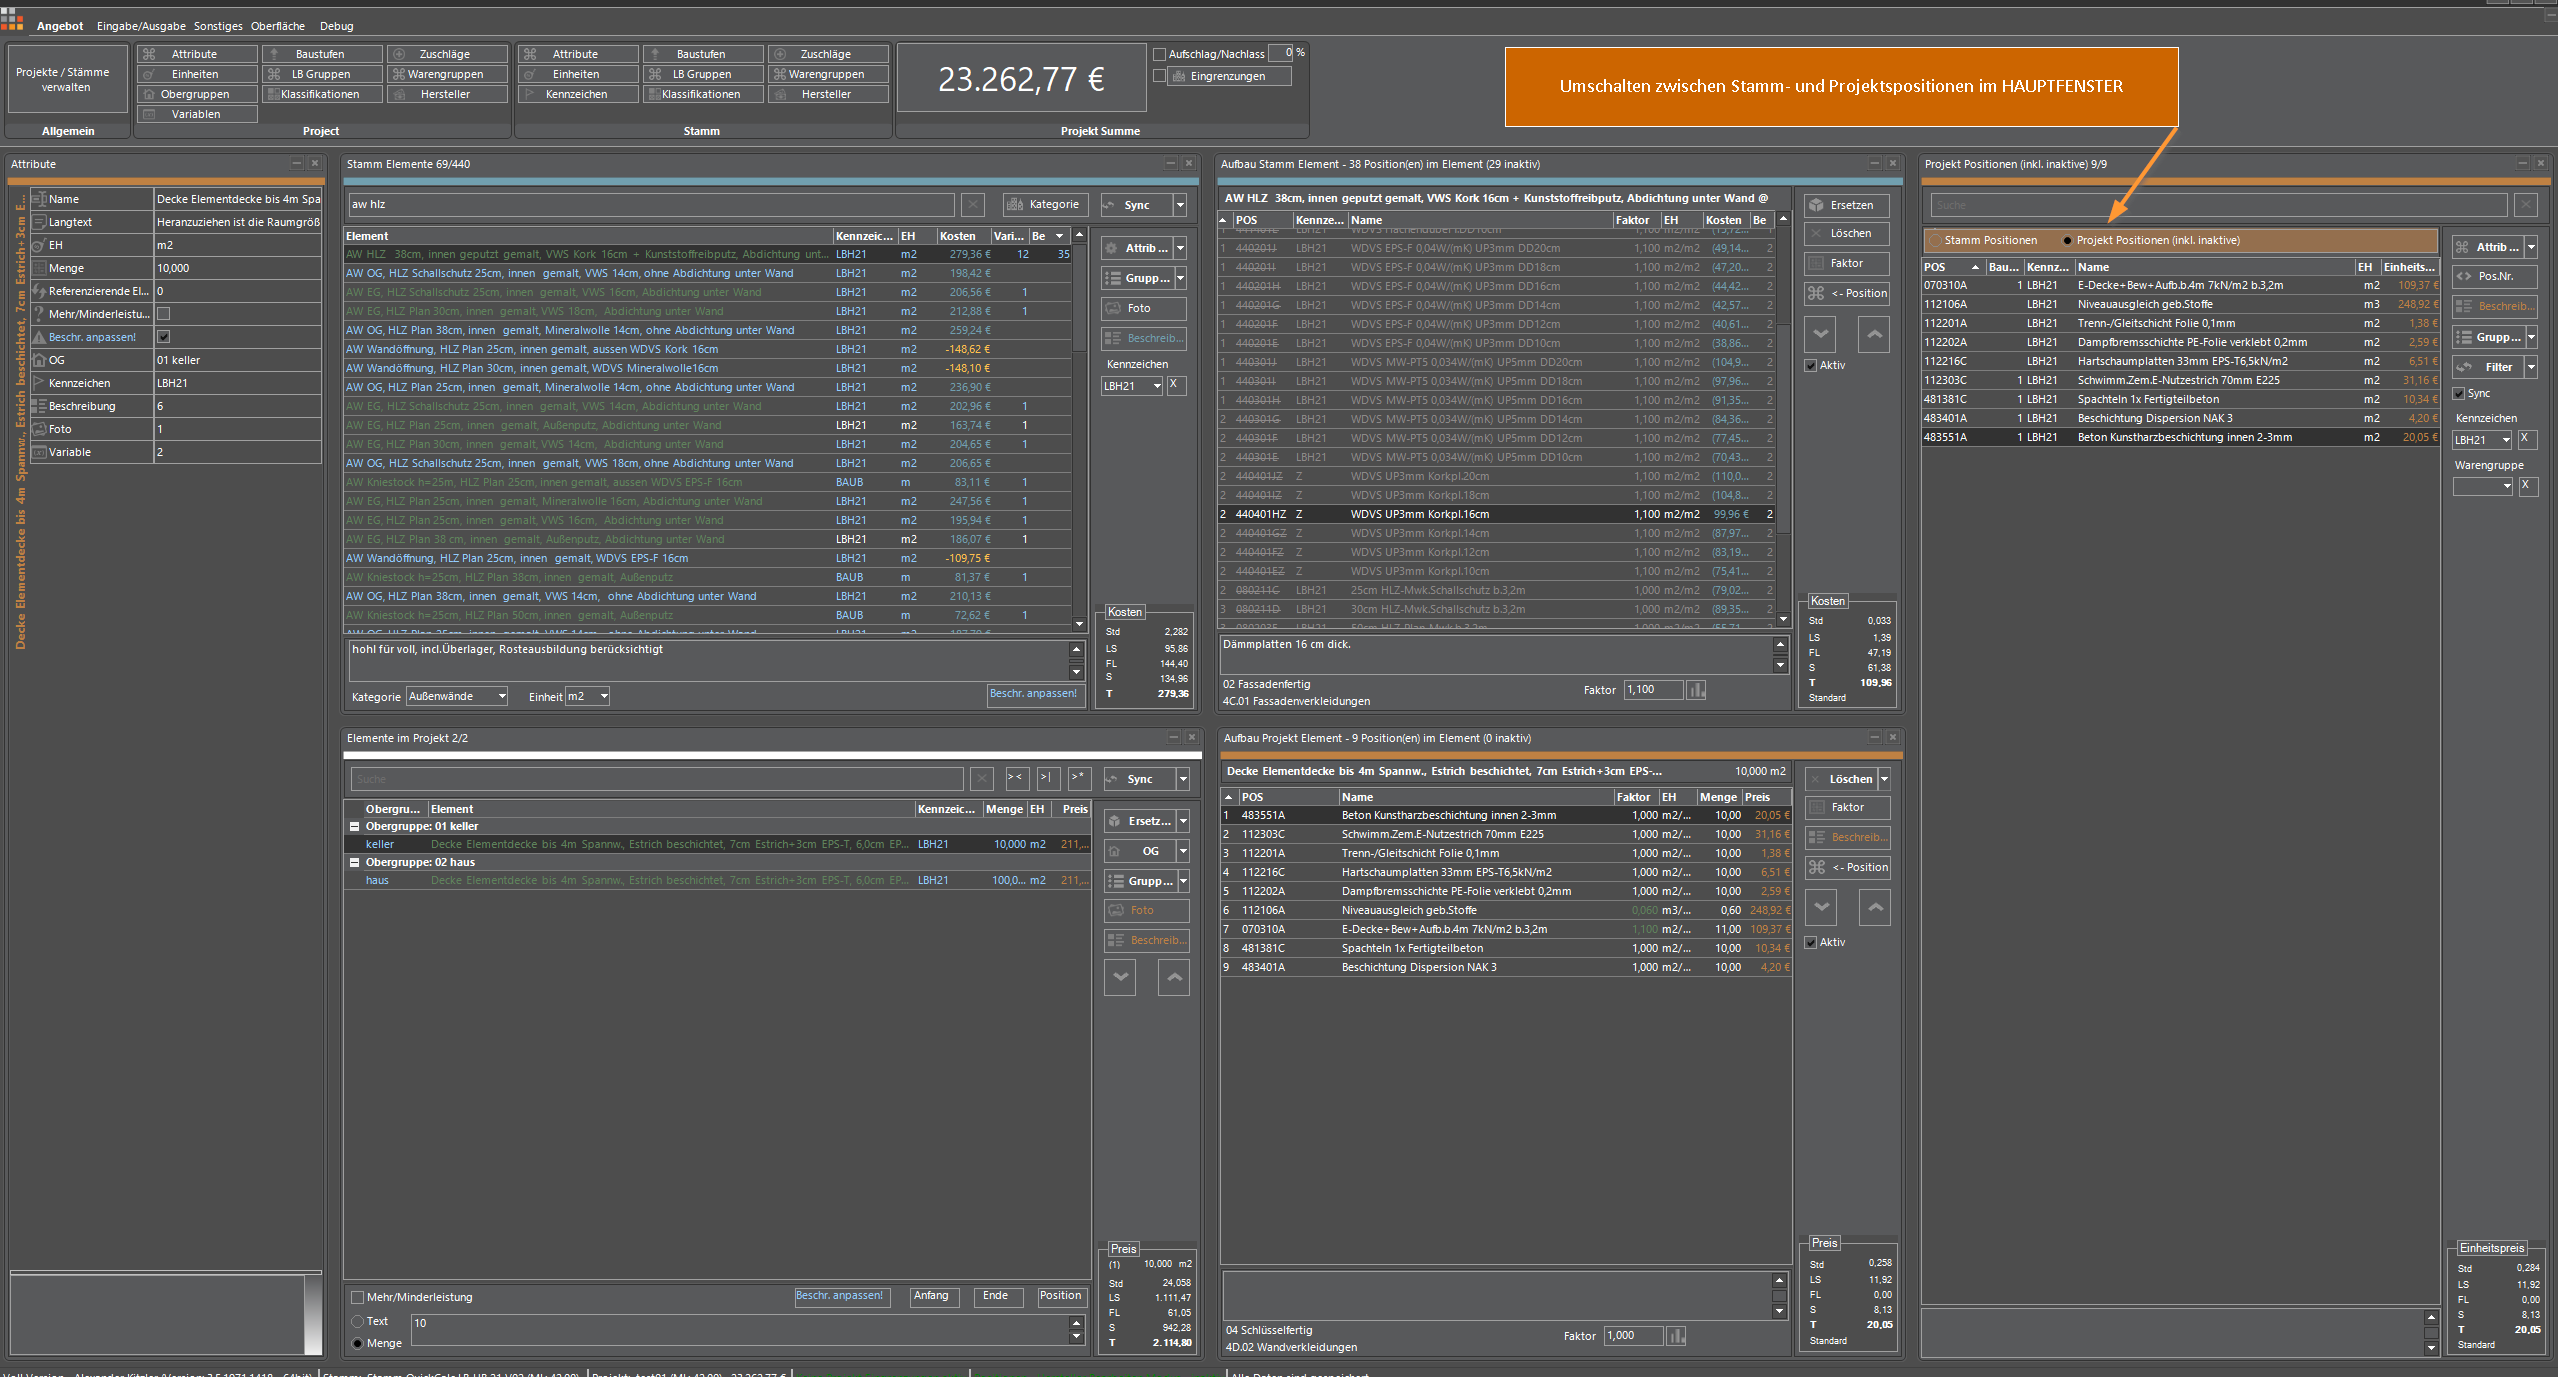Move stamm position up with arrow
The image size is (2558, 1377).
(1873, 334)
